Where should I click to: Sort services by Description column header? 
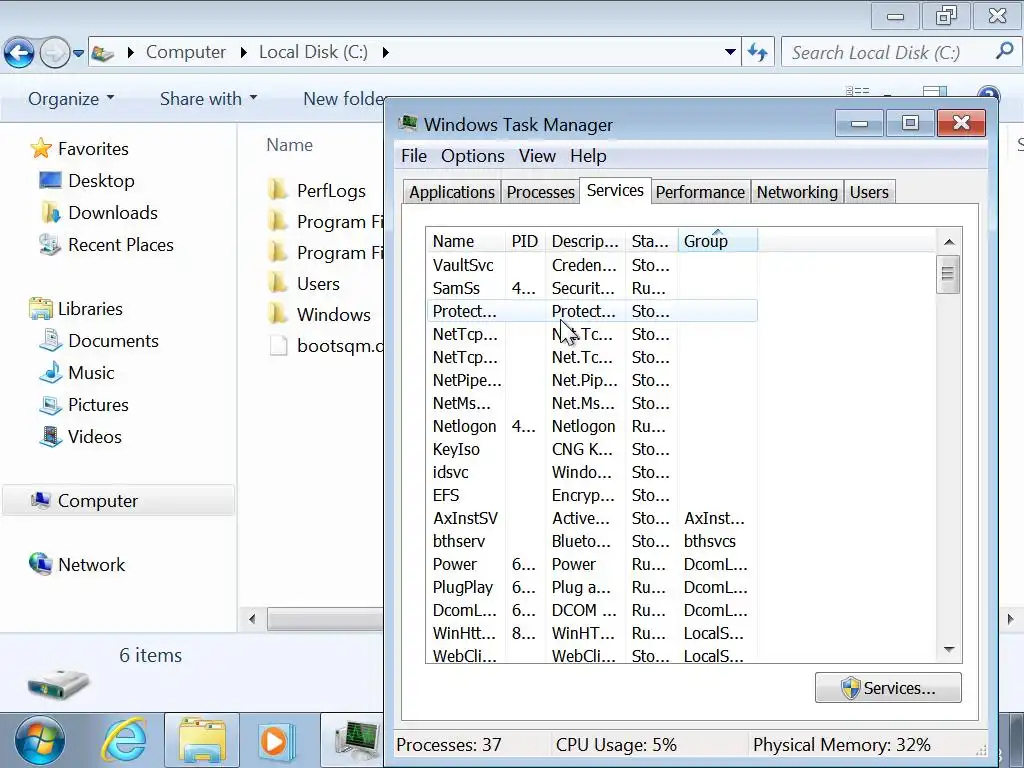click(x=585, y=240)
